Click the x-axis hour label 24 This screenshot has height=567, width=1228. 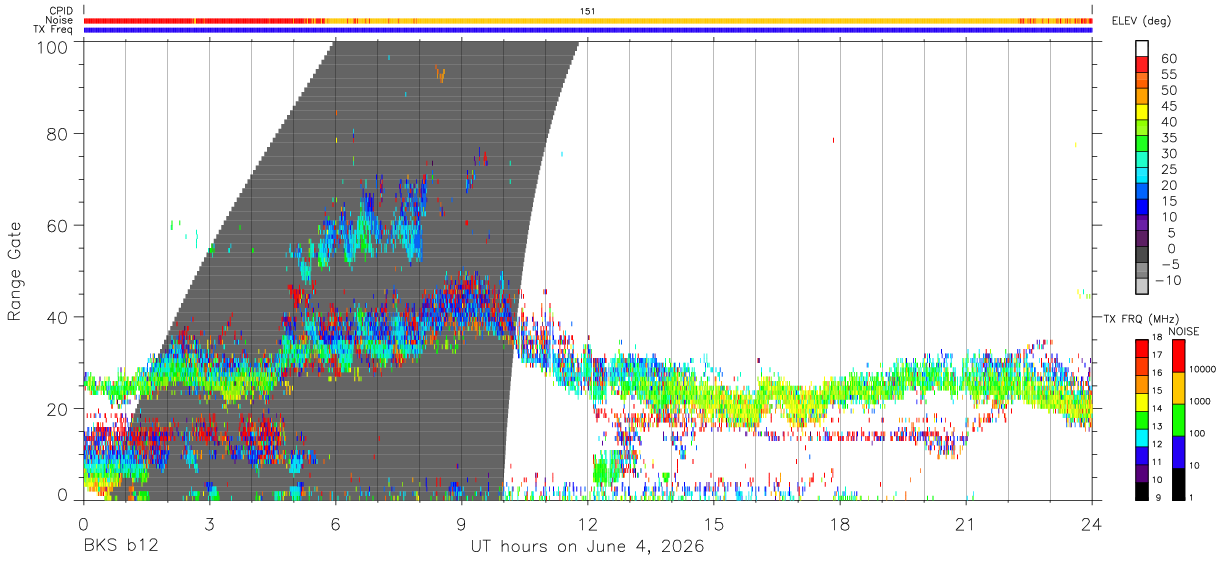[x=1092, y=523]
